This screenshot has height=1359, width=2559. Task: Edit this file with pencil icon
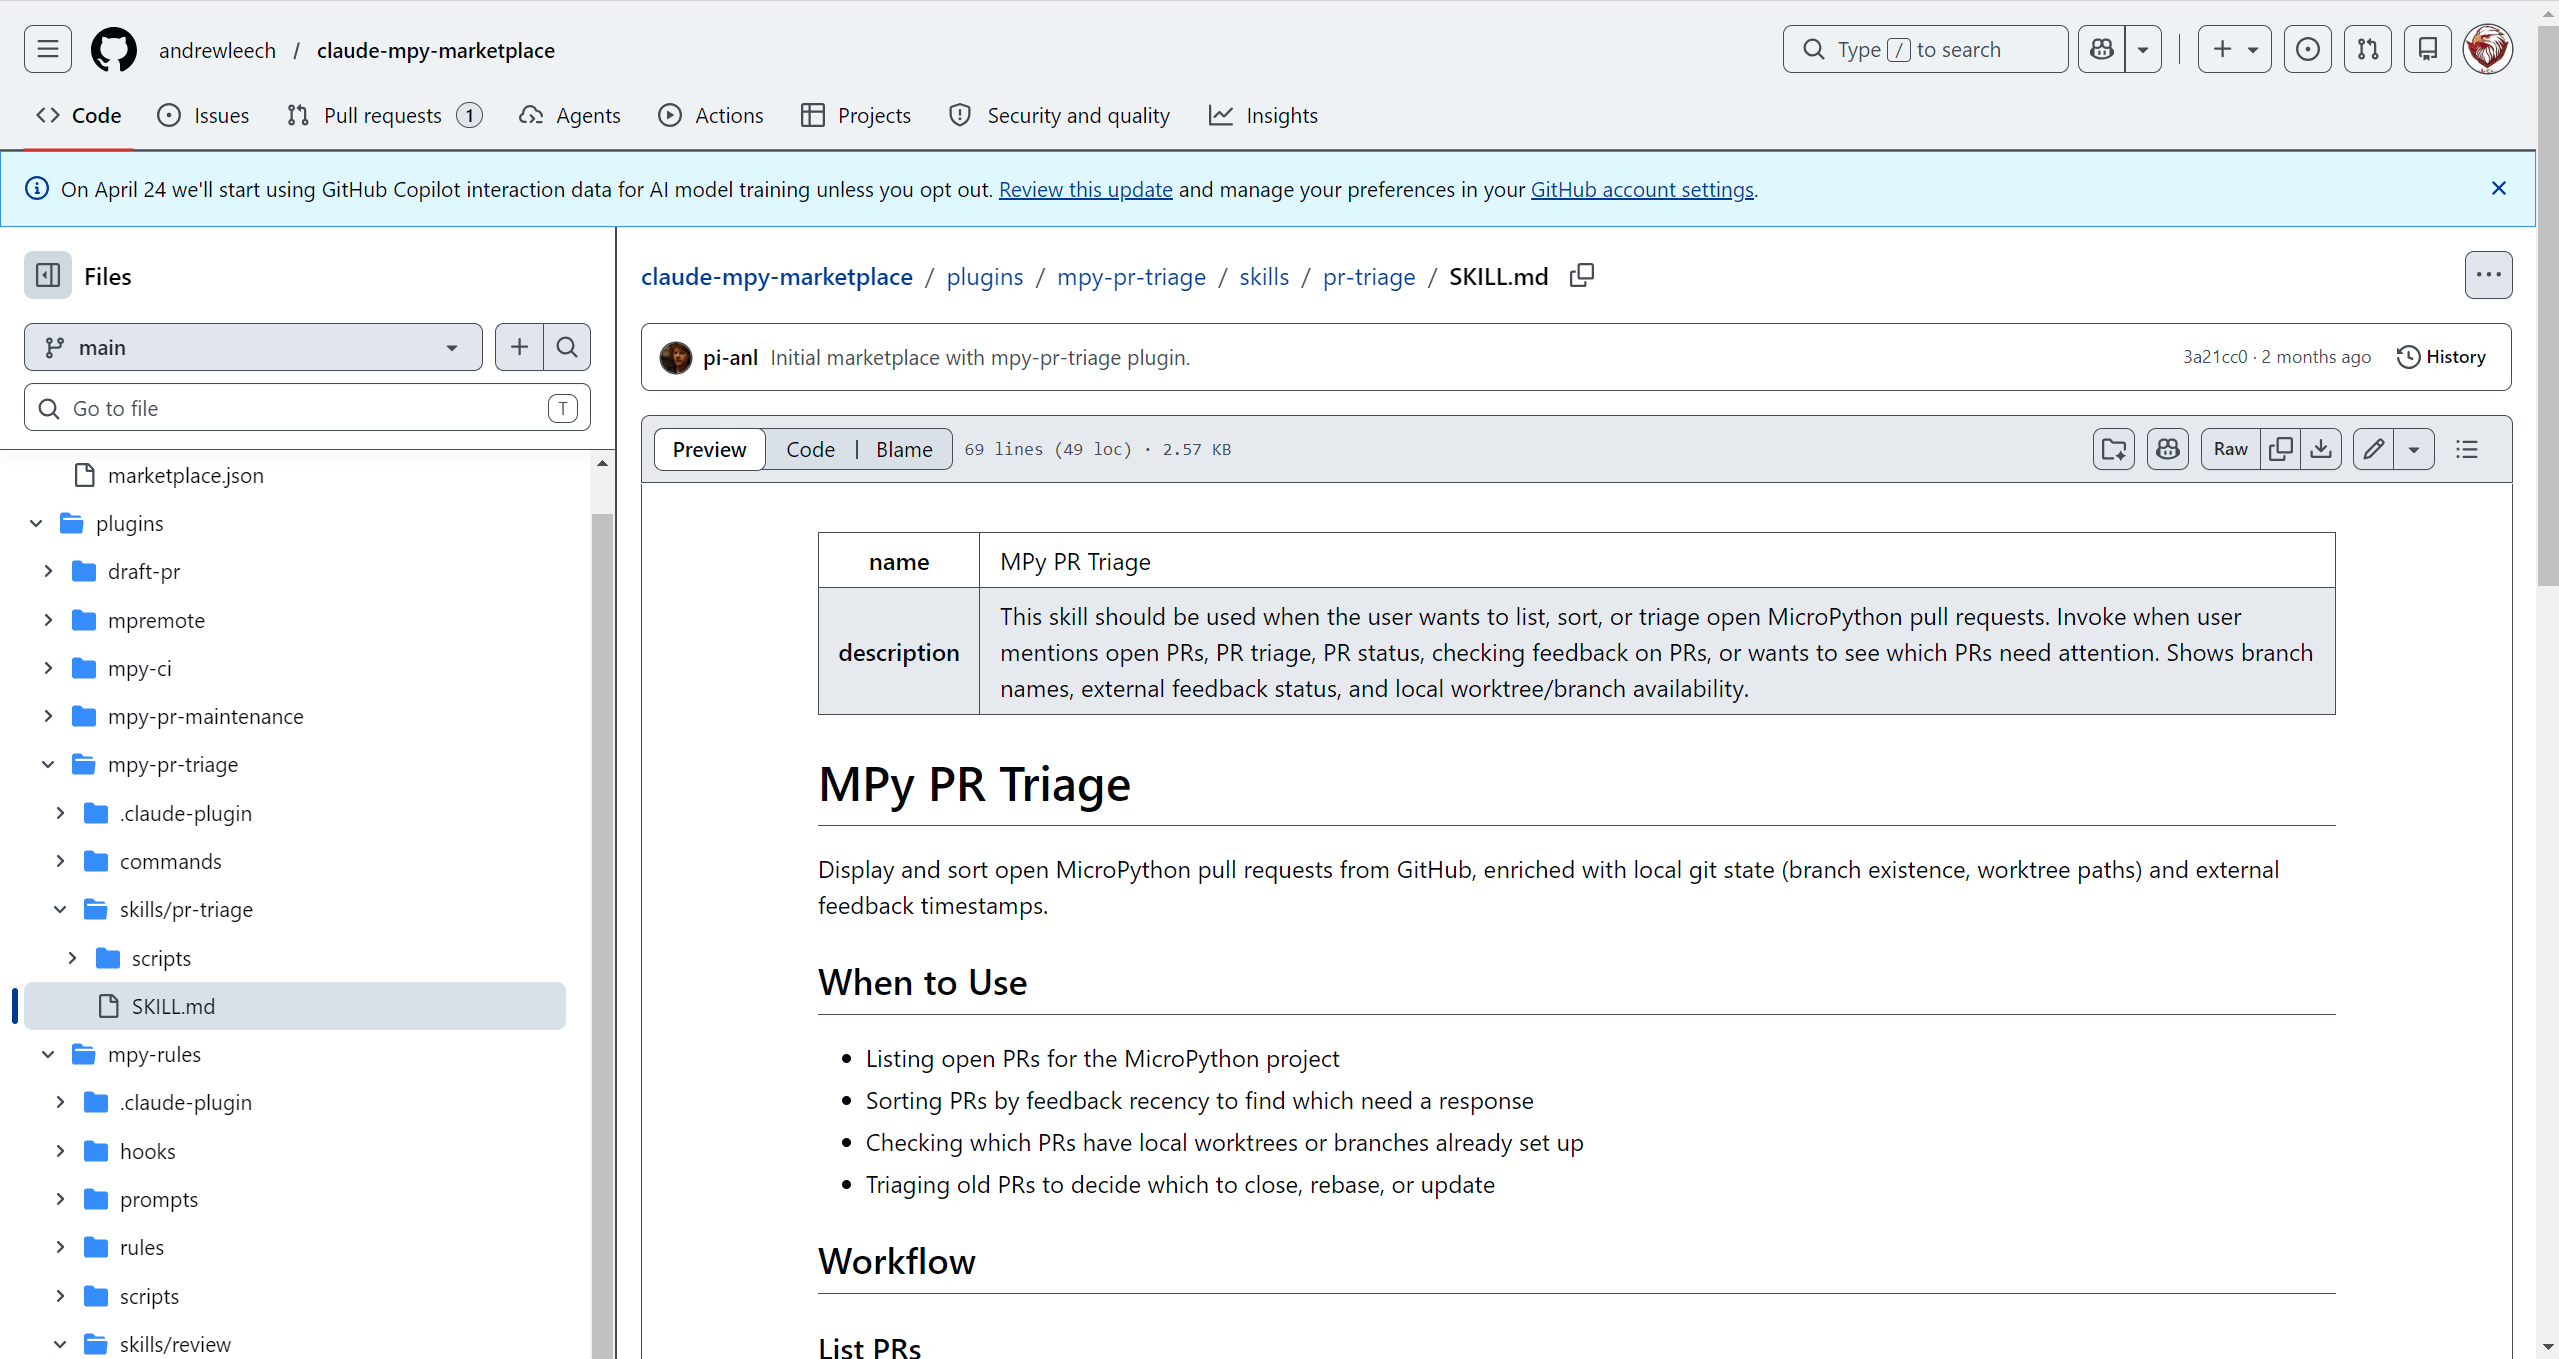tap(2374, 449)
